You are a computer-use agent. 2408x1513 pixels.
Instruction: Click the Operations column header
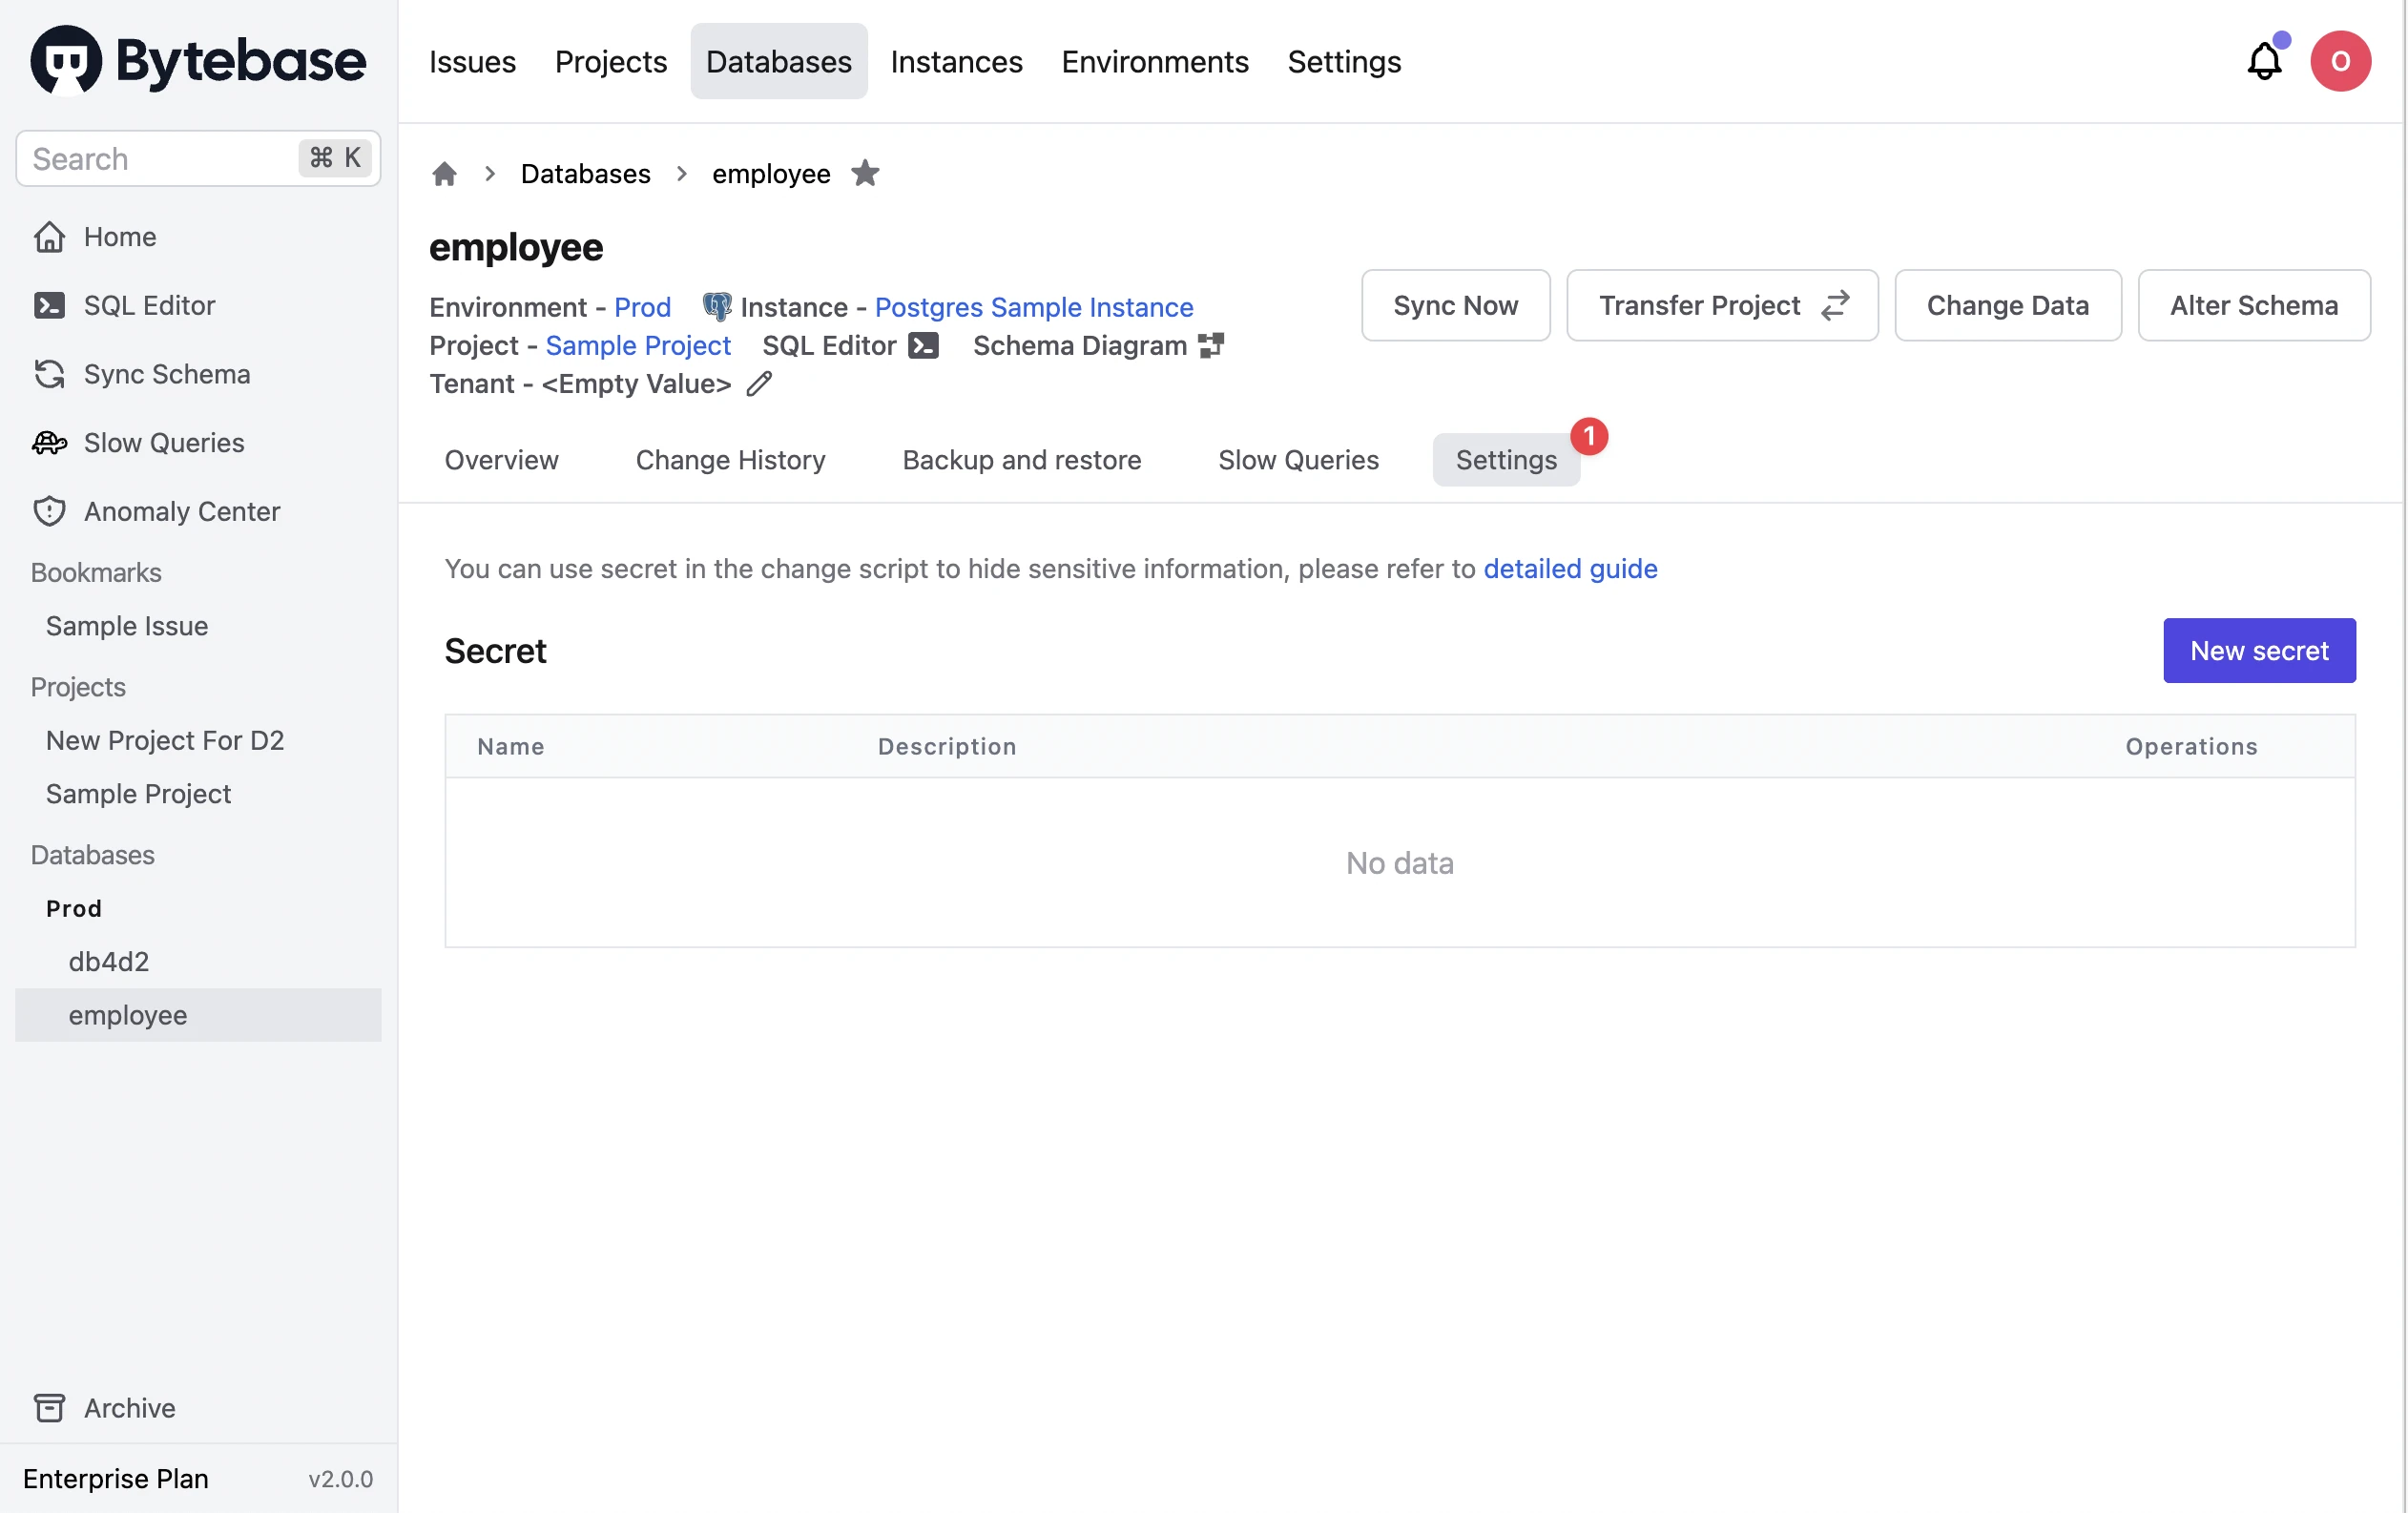[2191, 746]
